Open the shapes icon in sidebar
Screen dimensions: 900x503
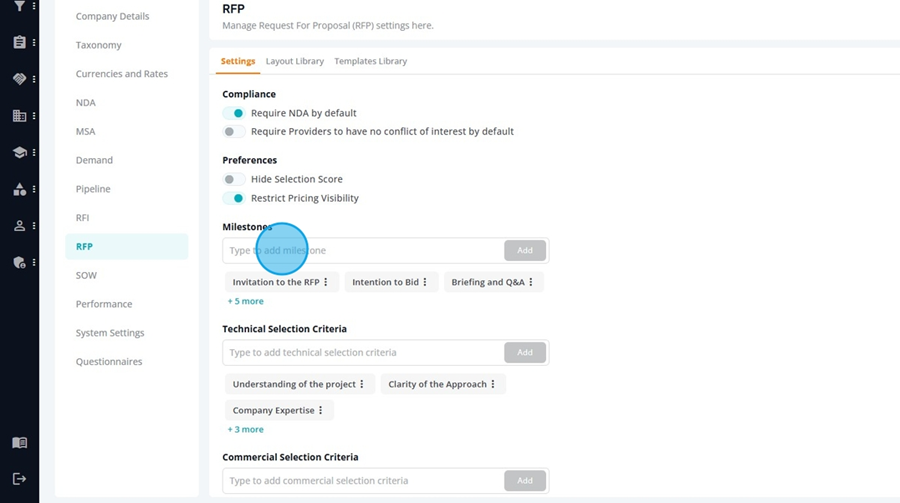click(20, 189)
